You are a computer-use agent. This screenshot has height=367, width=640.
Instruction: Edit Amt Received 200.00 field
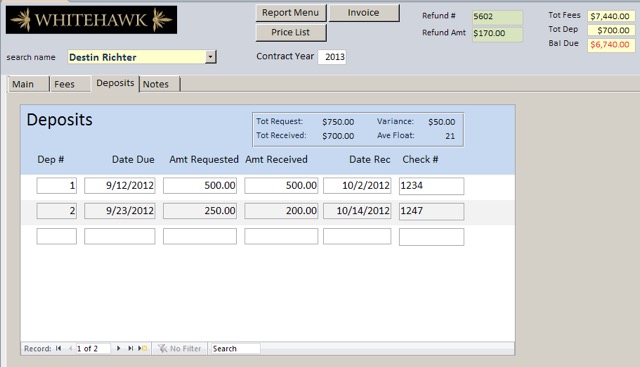coord(281,211)
